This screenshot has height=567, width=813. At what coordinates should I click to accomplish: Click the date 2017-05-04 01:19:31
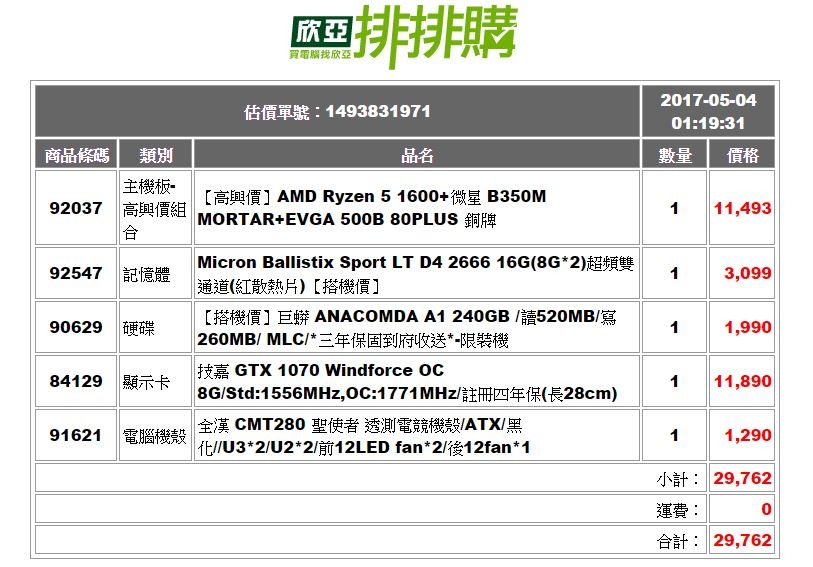point(708,111)
